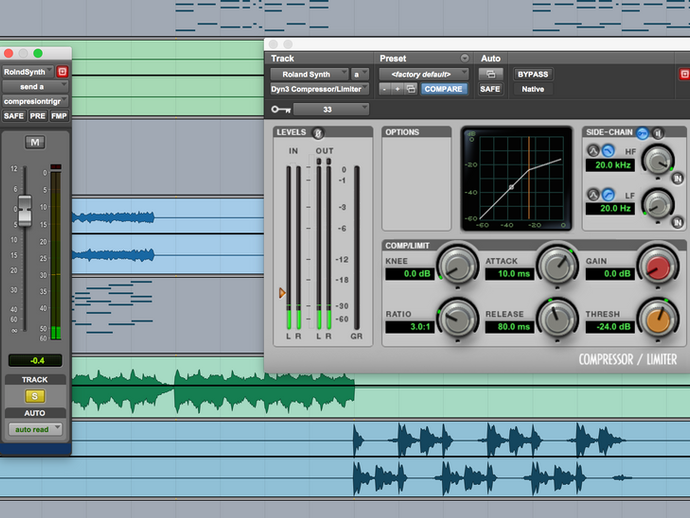Adjust the red GAIN knob

click(x=658, y=267)
